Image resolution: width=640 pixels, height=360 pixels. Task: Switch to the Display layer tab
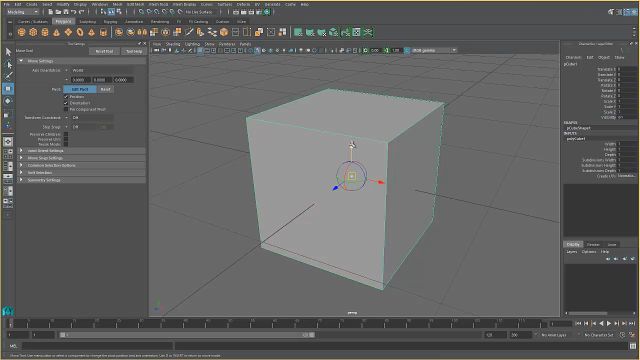573,244
